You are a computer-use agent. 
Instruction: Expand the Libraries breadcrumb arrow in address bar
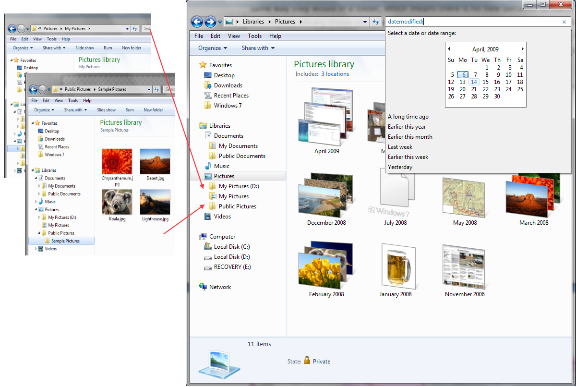tap(269, 22)
